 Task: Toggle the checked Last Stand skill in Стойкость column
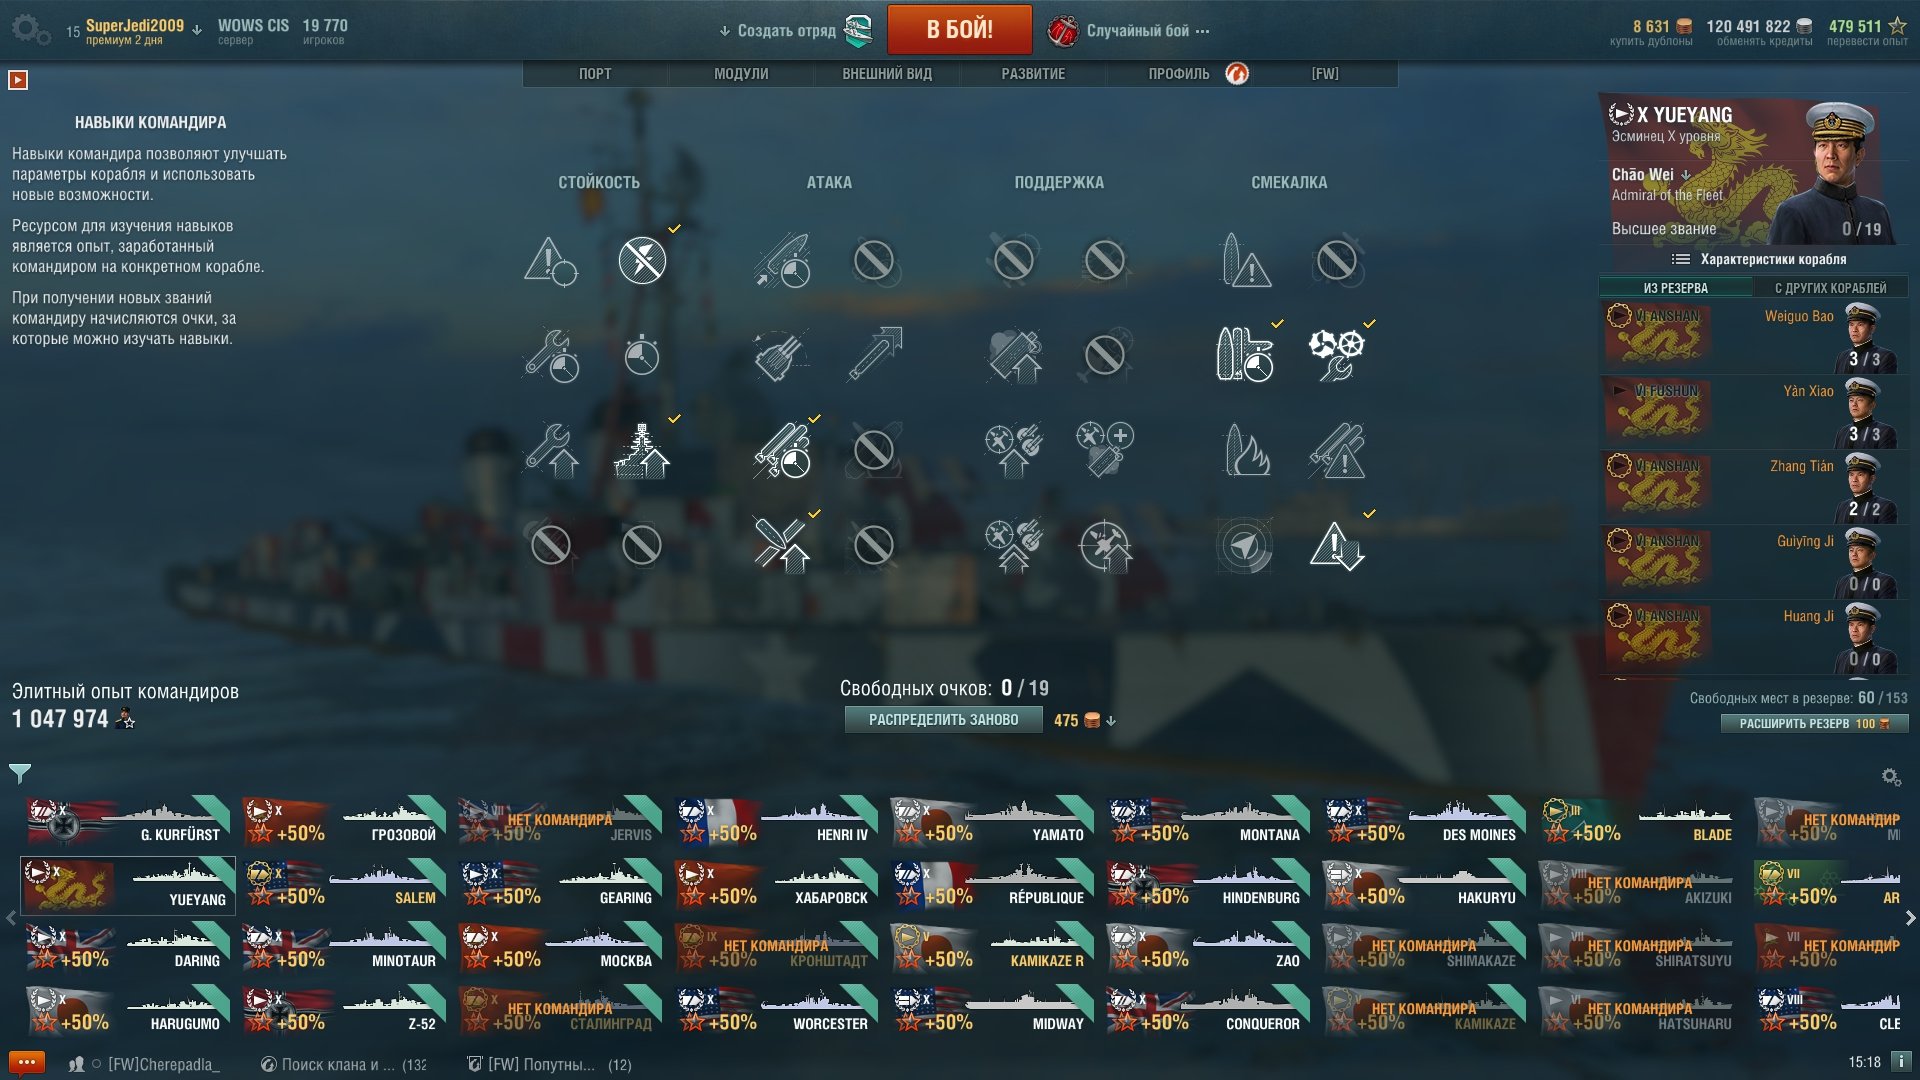[642, 261]
